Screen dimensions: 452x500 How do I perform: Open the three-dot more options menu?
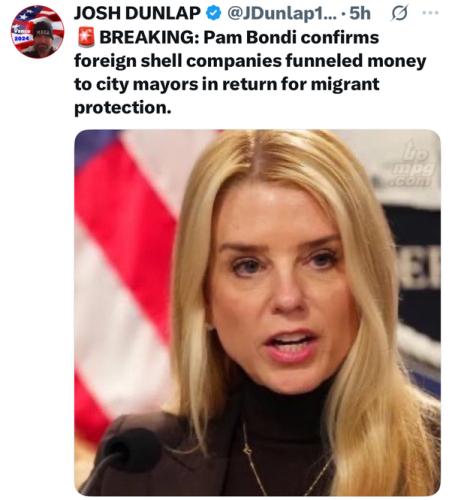[x=430, y=13]
